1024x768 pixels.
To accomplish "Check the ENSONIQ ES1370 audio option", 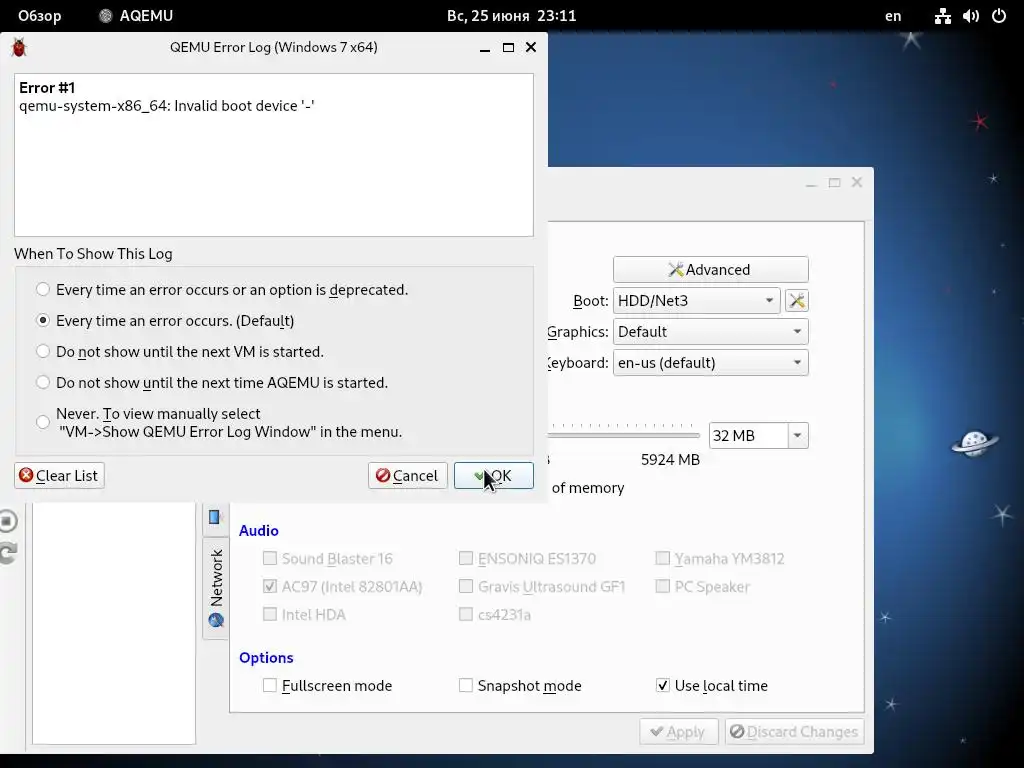I will click(x=466, y=558).
